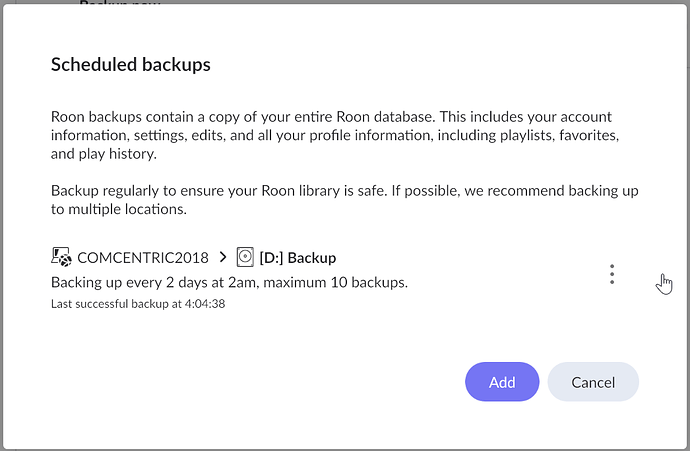Click the dimmed background strip left of dialog
This screenshot has width=690, height=451.
(x=1, y=225)
